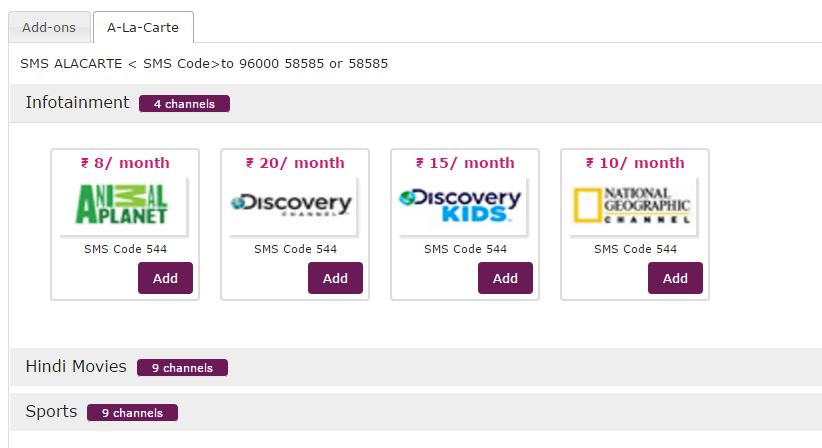The image size is (822, 448).
Task: Add Animal Planet channel to pack
Action: tap(165, 278)
